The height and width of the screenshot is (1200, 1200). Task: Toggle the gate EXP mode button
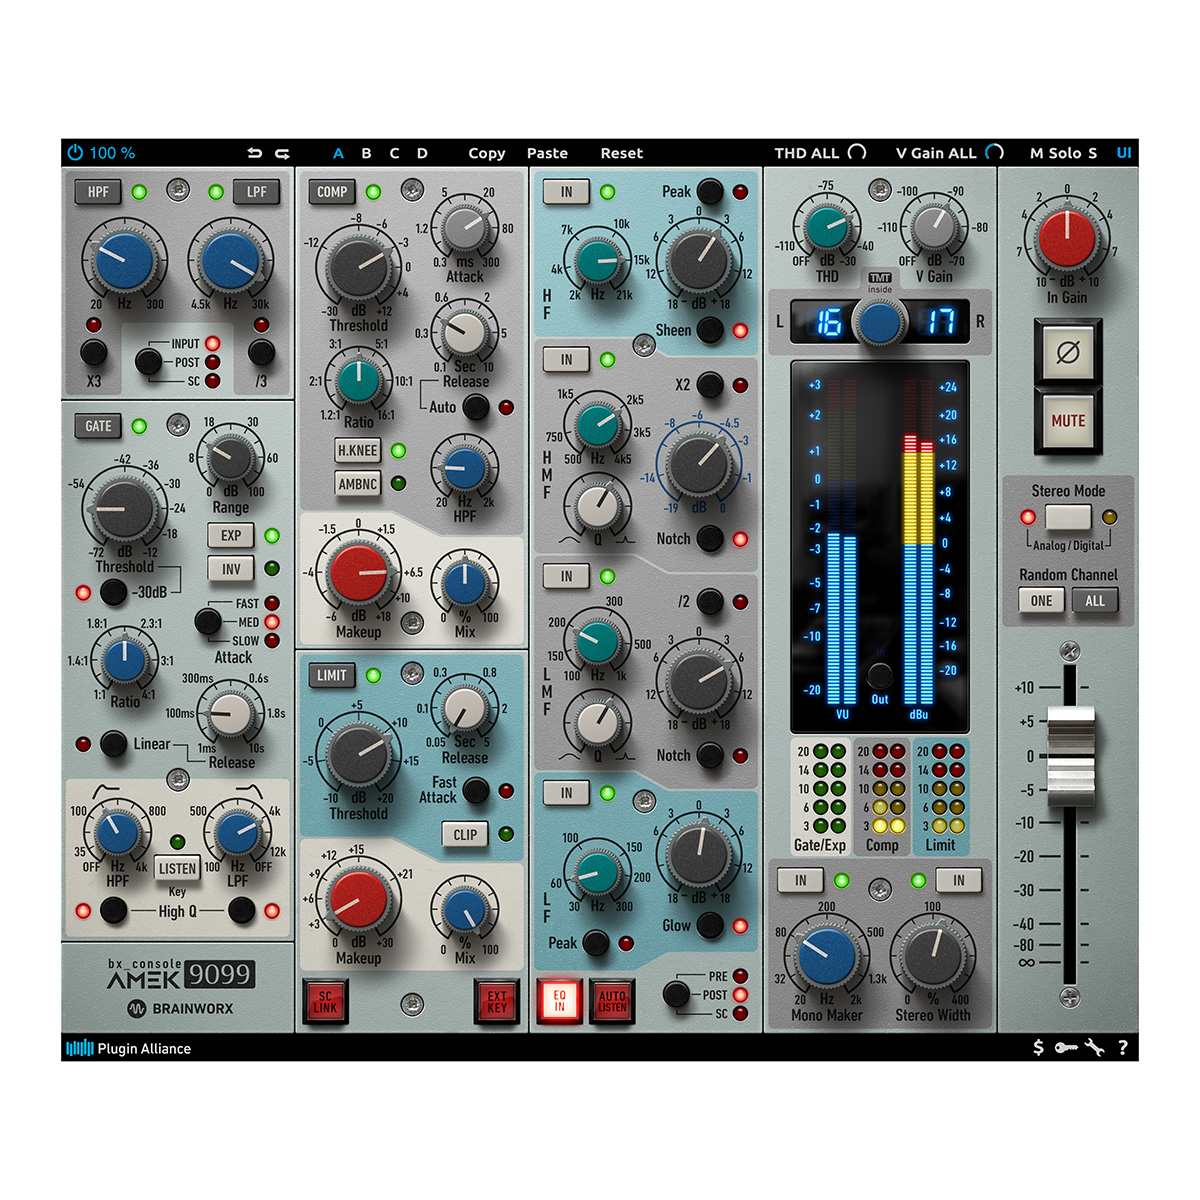click(x=231, y=535)
